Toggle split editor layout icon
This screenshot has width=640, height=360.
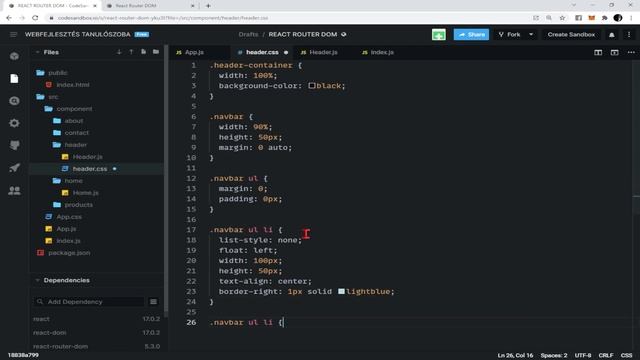(x=598, y=52)
